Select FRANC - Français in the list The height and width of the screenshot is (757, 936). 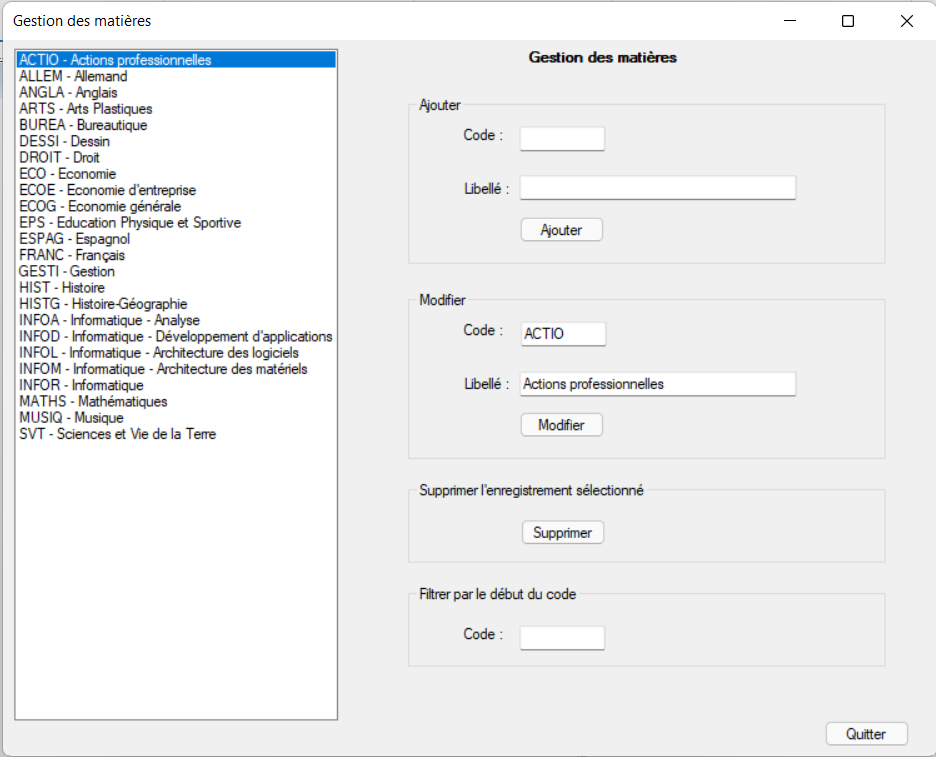[72, 255]
